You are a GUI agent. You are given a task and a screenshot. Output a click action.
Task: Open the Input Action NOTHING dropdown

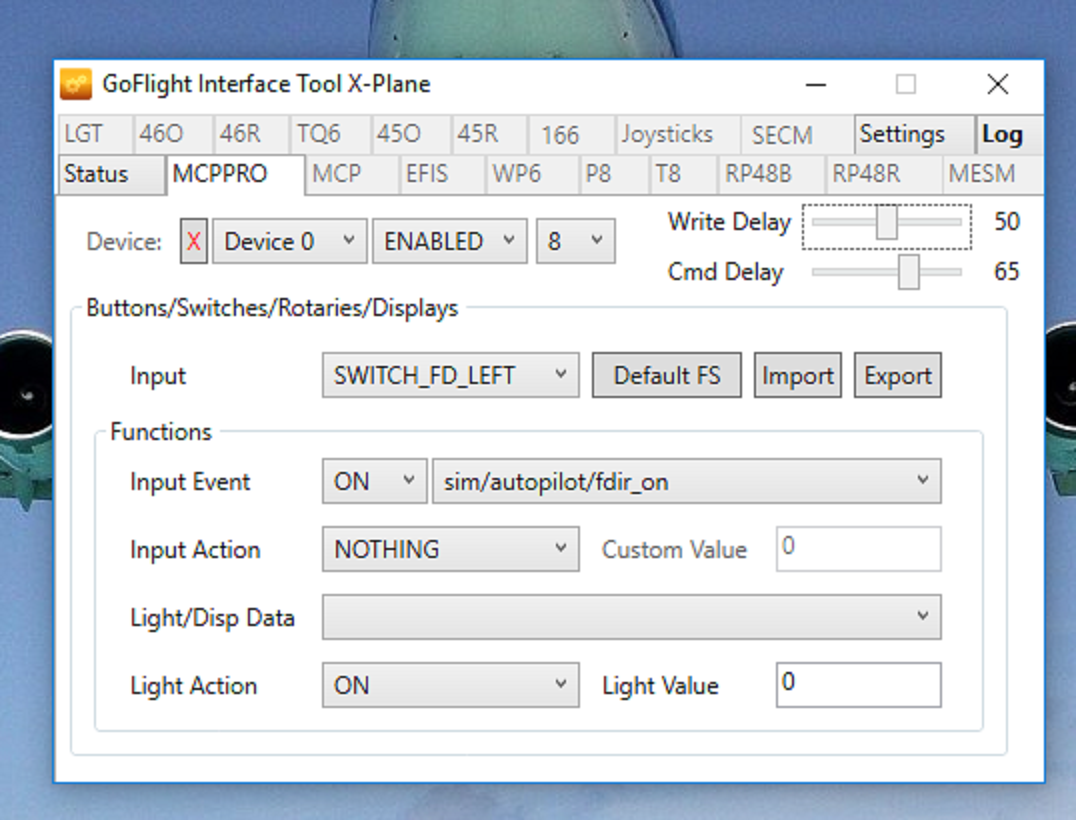tap(450, 550)
